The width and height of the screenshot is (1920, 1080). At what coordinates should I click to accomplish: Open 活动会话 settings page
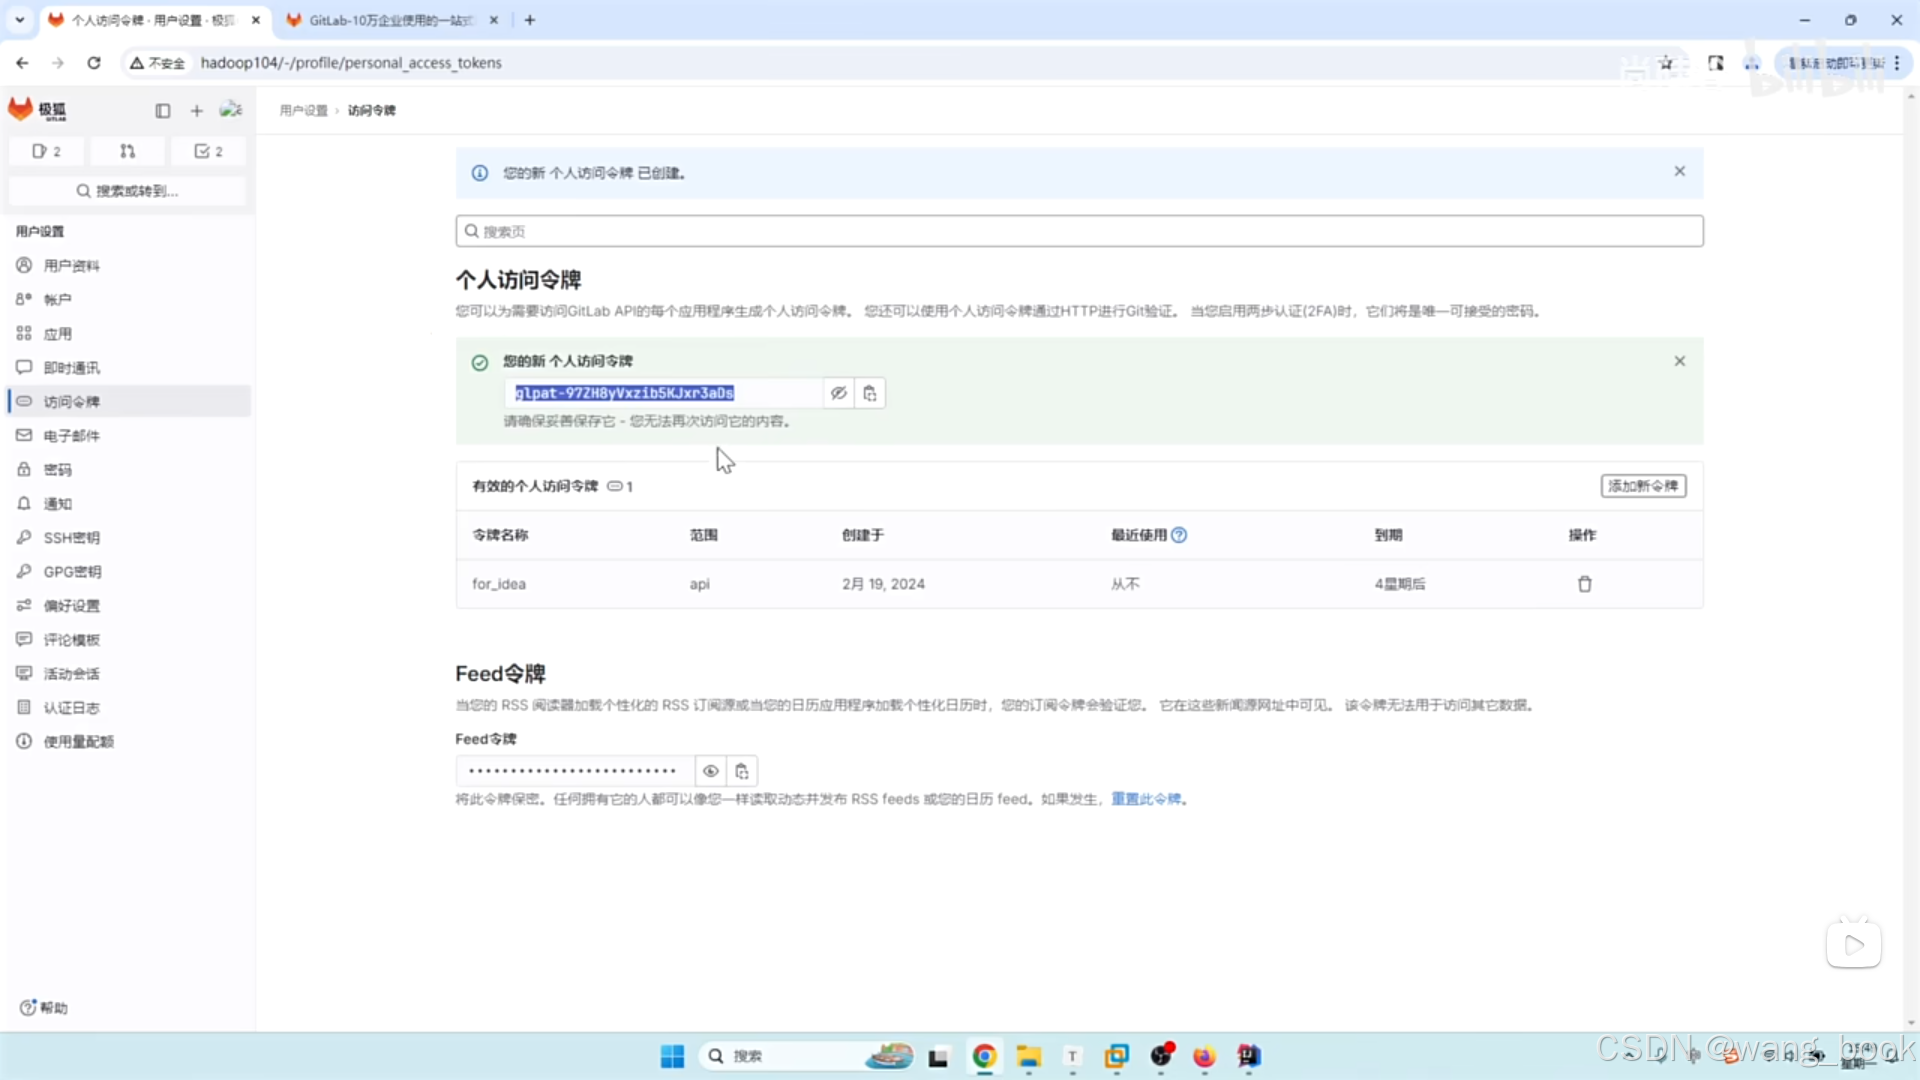point(128,673)
